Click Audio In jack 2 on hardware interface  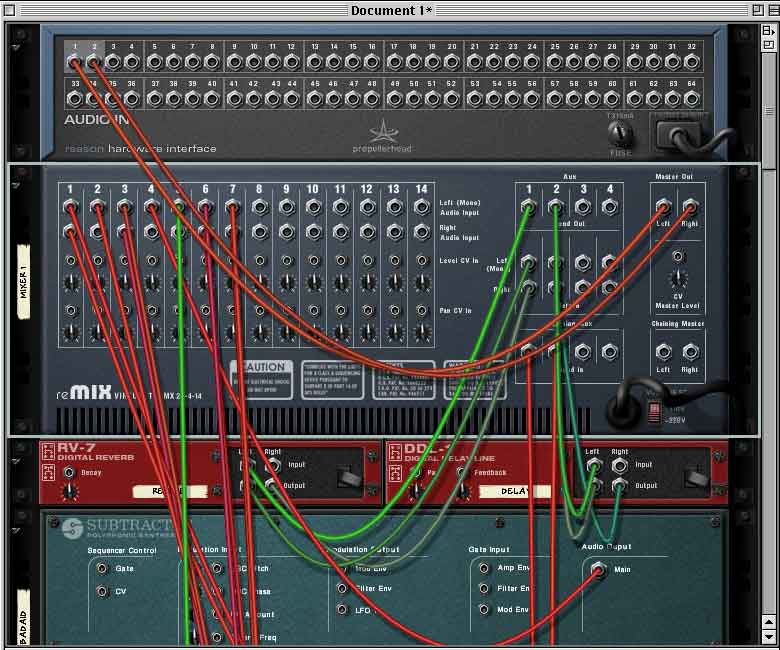point(94,62)
